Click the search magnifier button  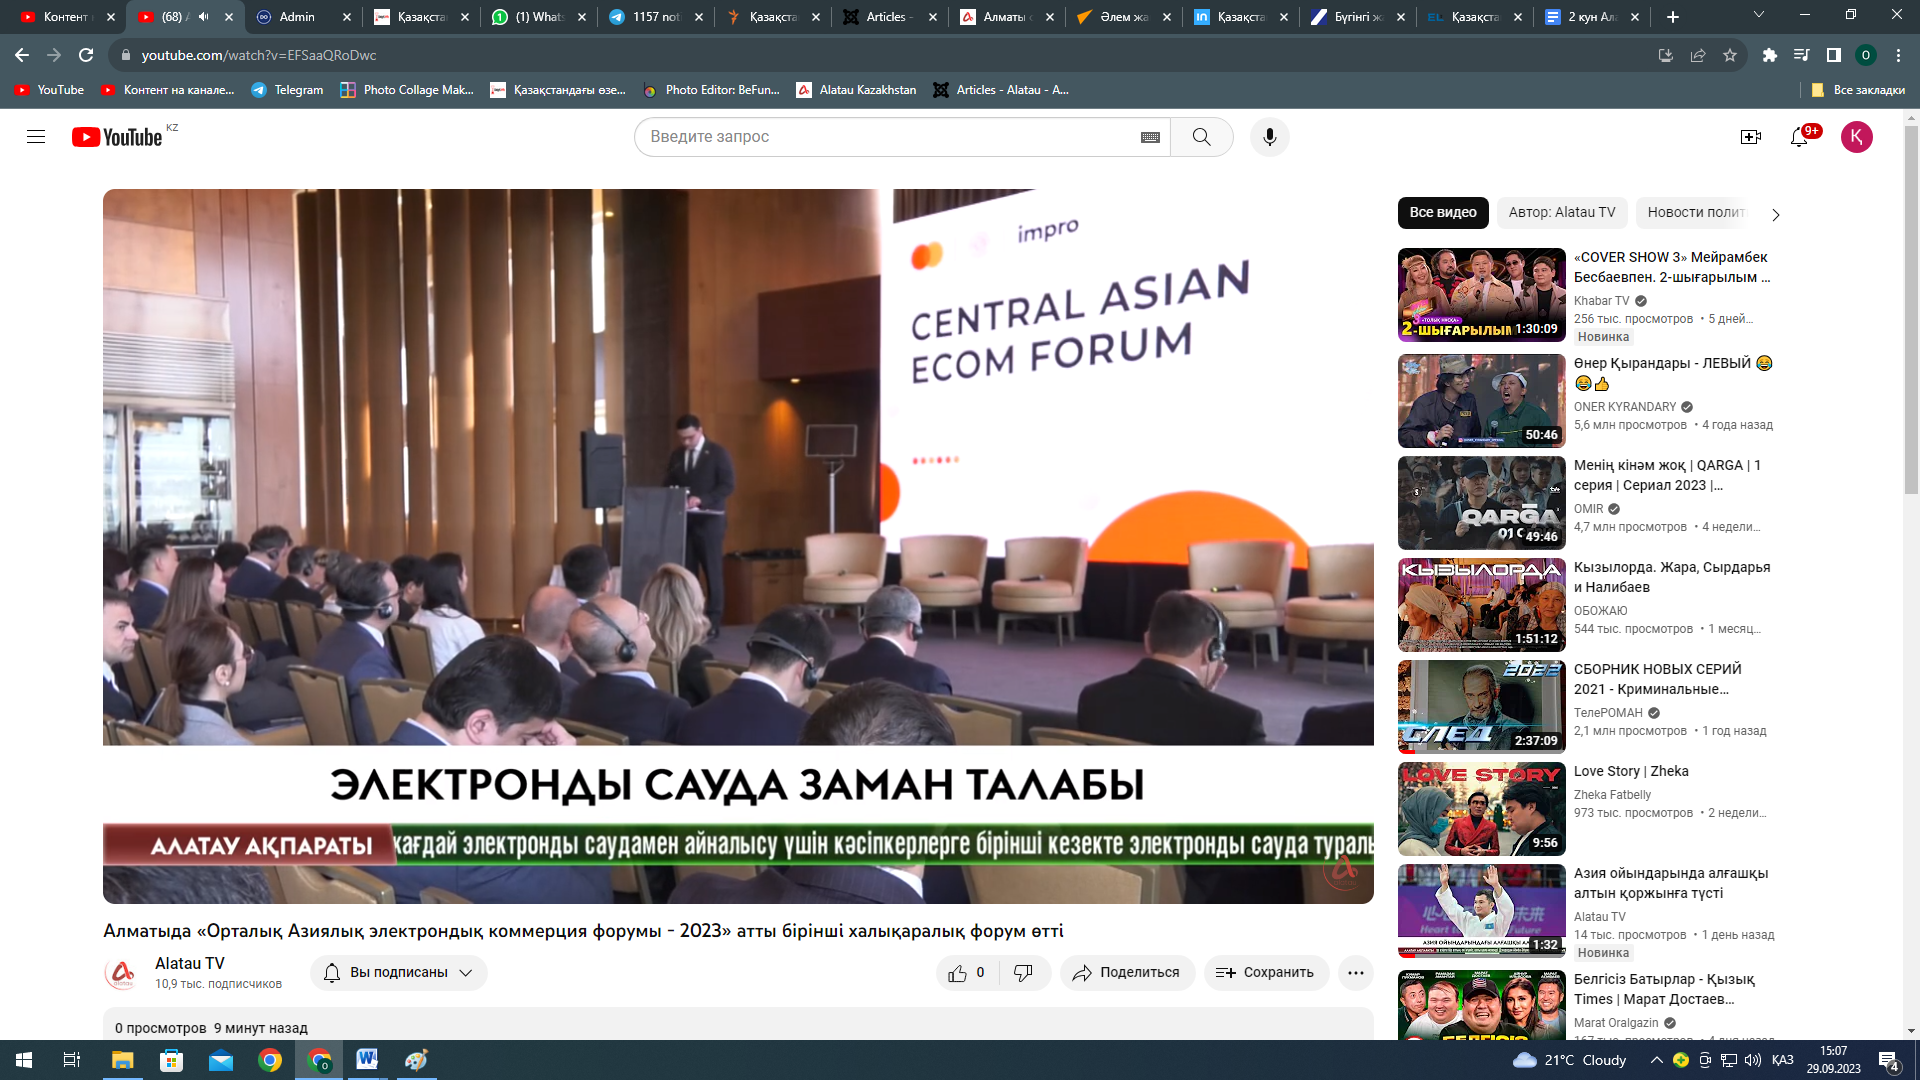1201,137
